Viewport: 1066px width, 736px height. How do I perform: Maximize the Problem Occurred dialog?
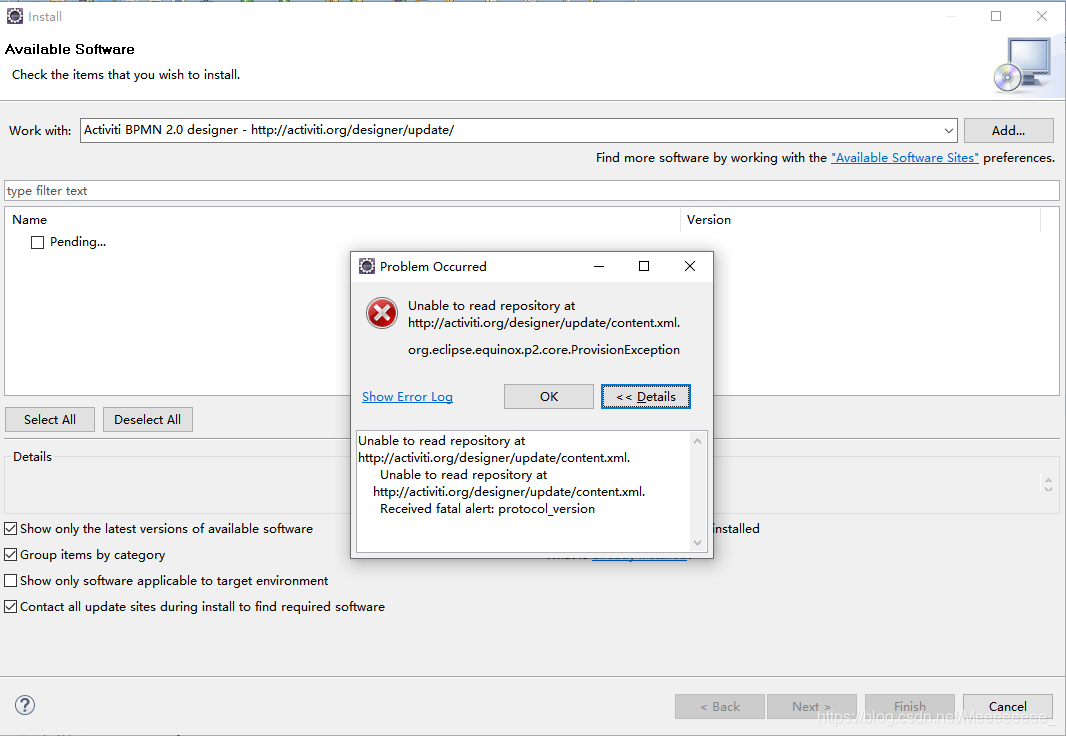coord(644,266)
